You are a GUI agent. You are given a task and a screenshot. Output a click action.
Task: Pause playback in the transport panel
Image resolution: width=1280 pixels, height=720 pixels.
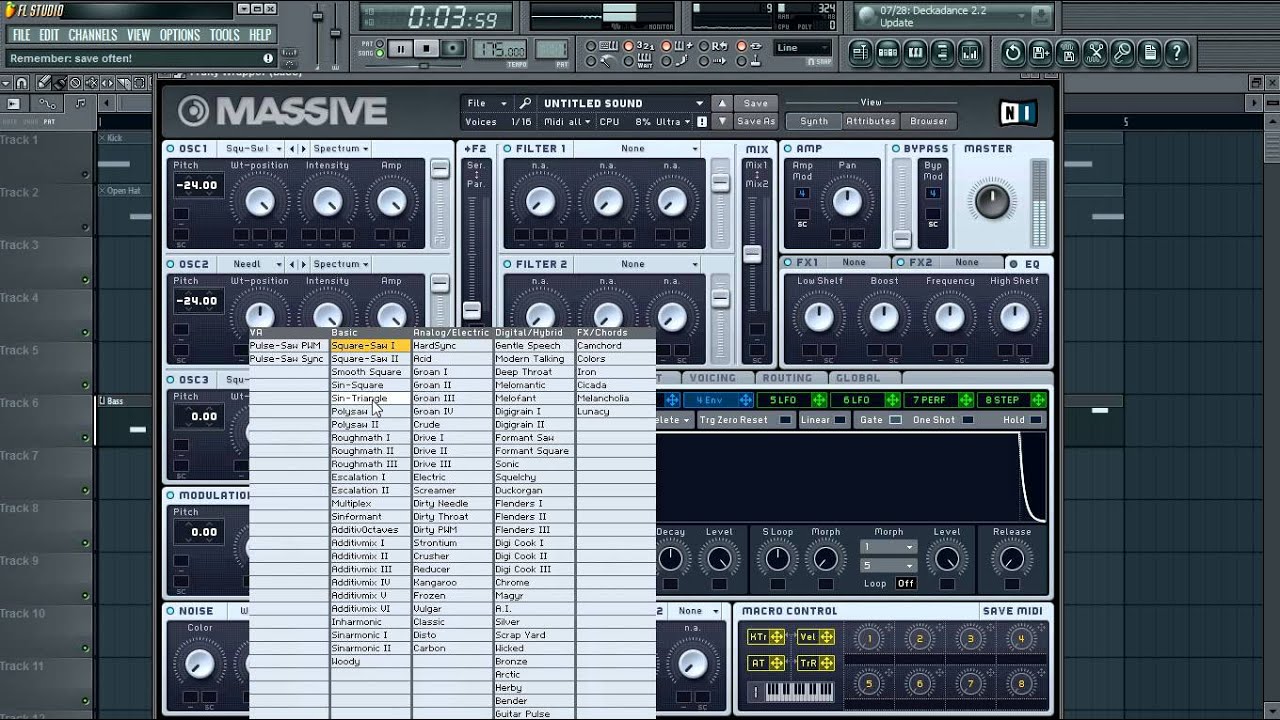click(400, 48)
